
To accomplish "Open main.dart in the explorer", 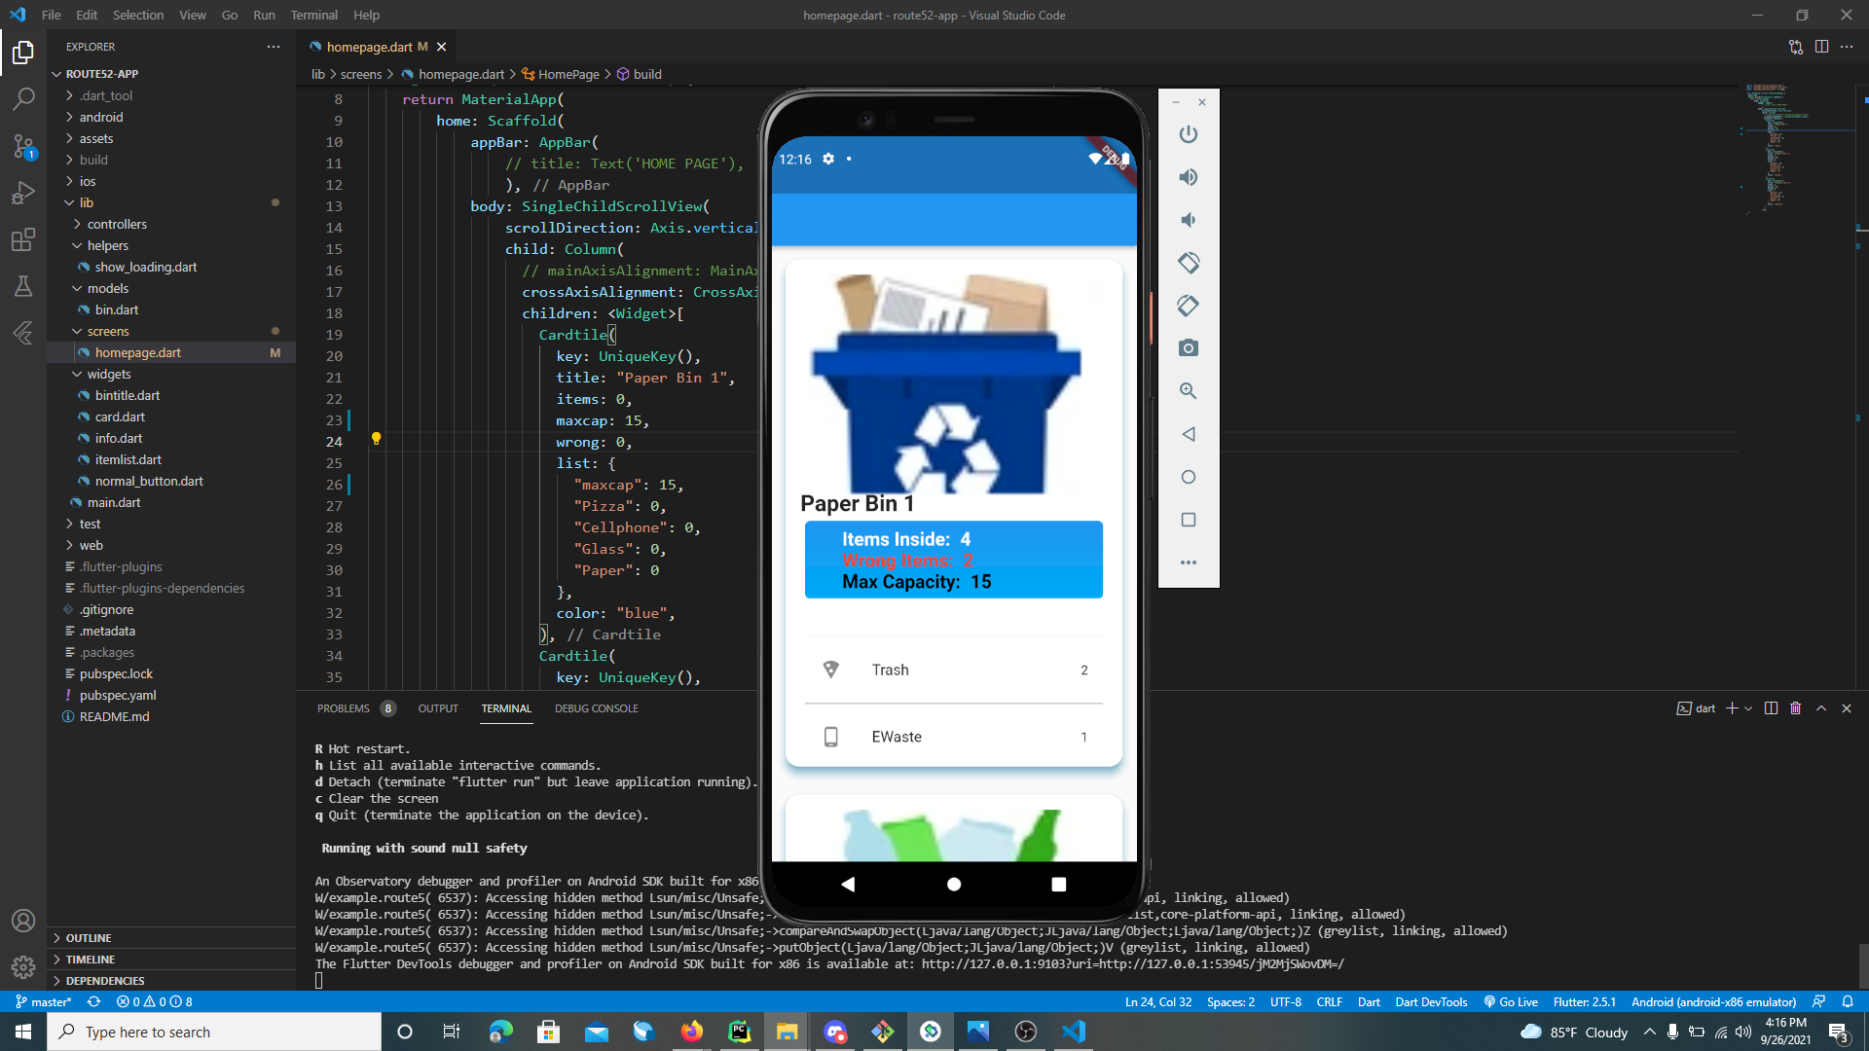I will pos(171,503).
